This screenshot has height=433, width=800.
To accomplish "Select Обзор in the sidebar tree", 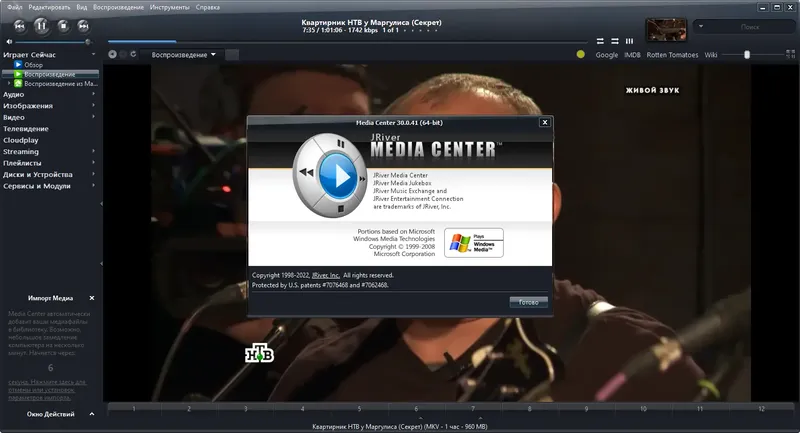I will (x=34, y=65).
